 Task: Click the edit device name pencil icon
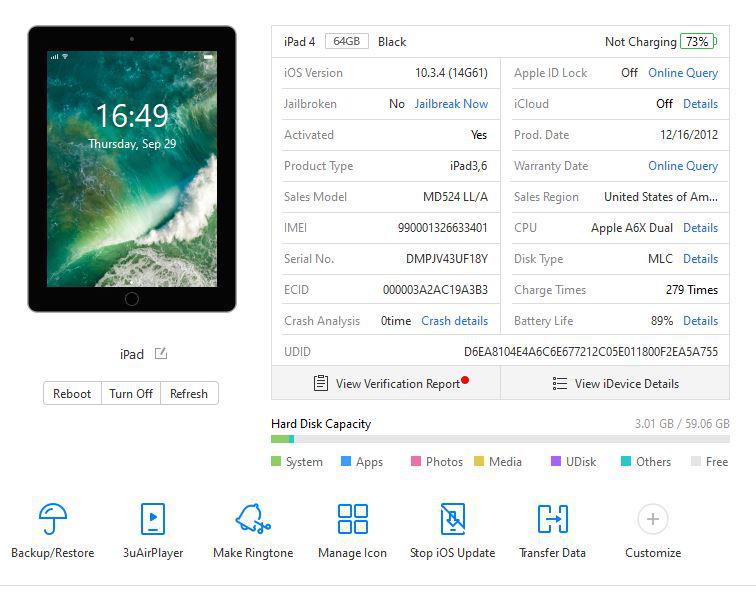[x=161, y=353]
